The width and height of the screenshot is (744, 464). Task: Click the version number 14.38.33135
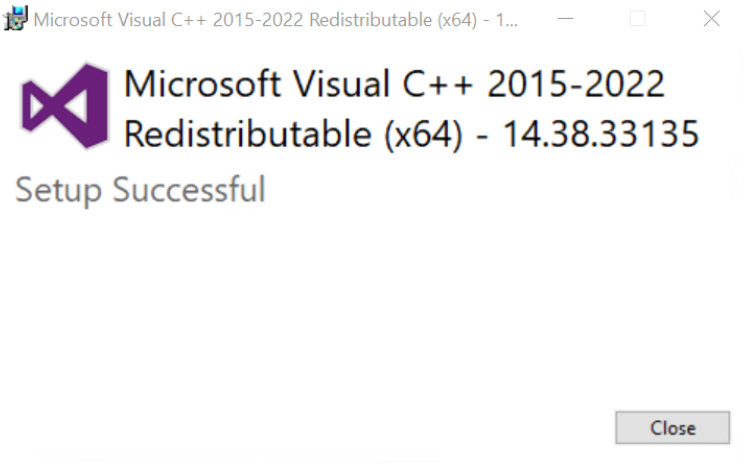(x=599, y=135)
